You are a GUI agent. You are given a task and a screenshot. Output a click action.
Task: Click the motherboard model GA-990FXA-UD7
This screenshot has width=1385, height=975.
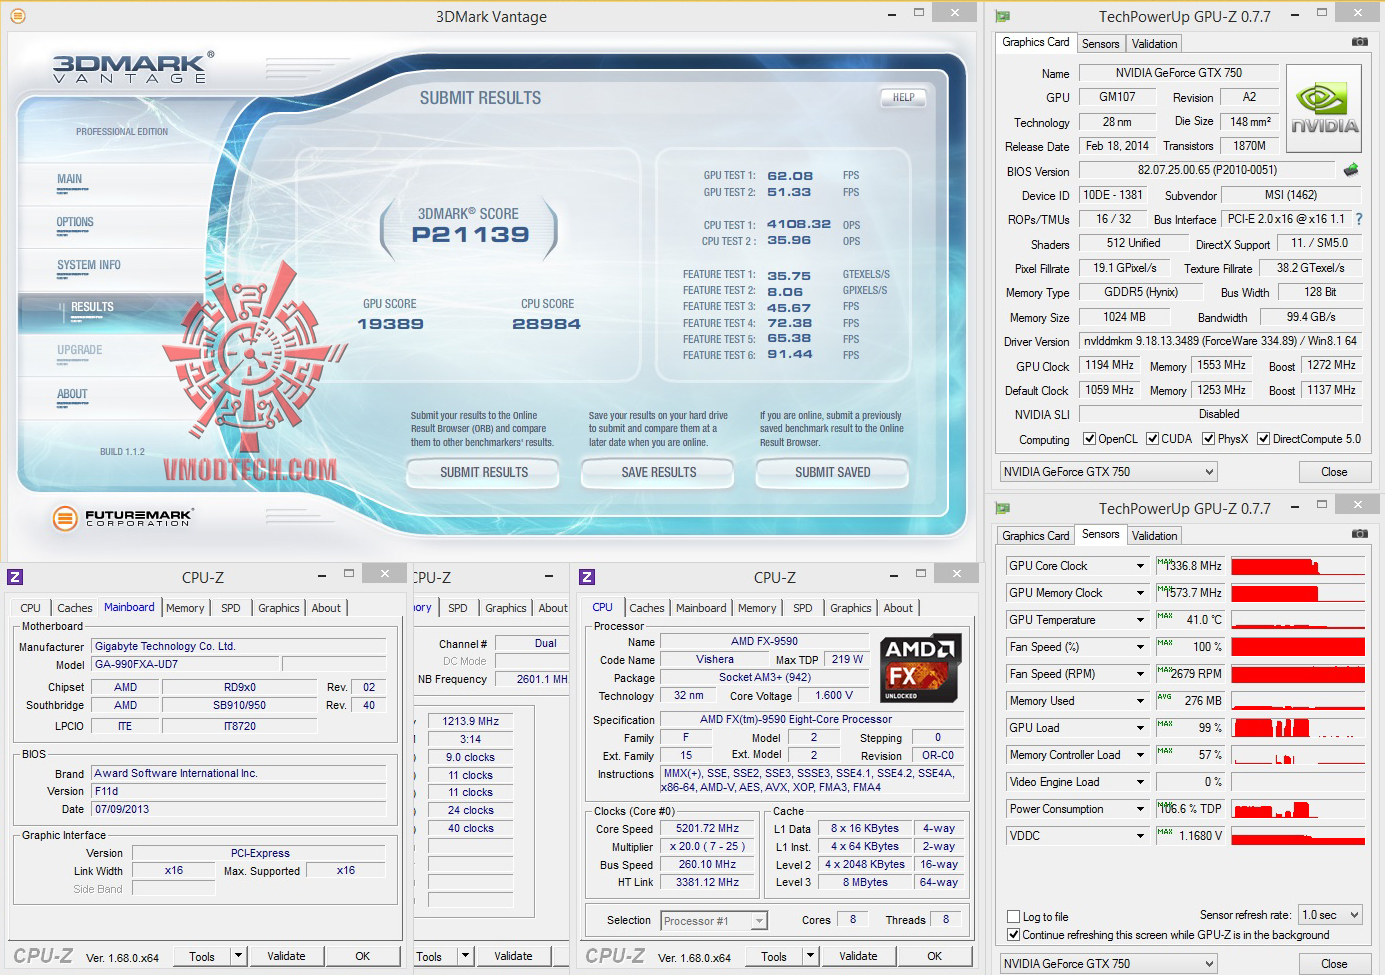185,664
